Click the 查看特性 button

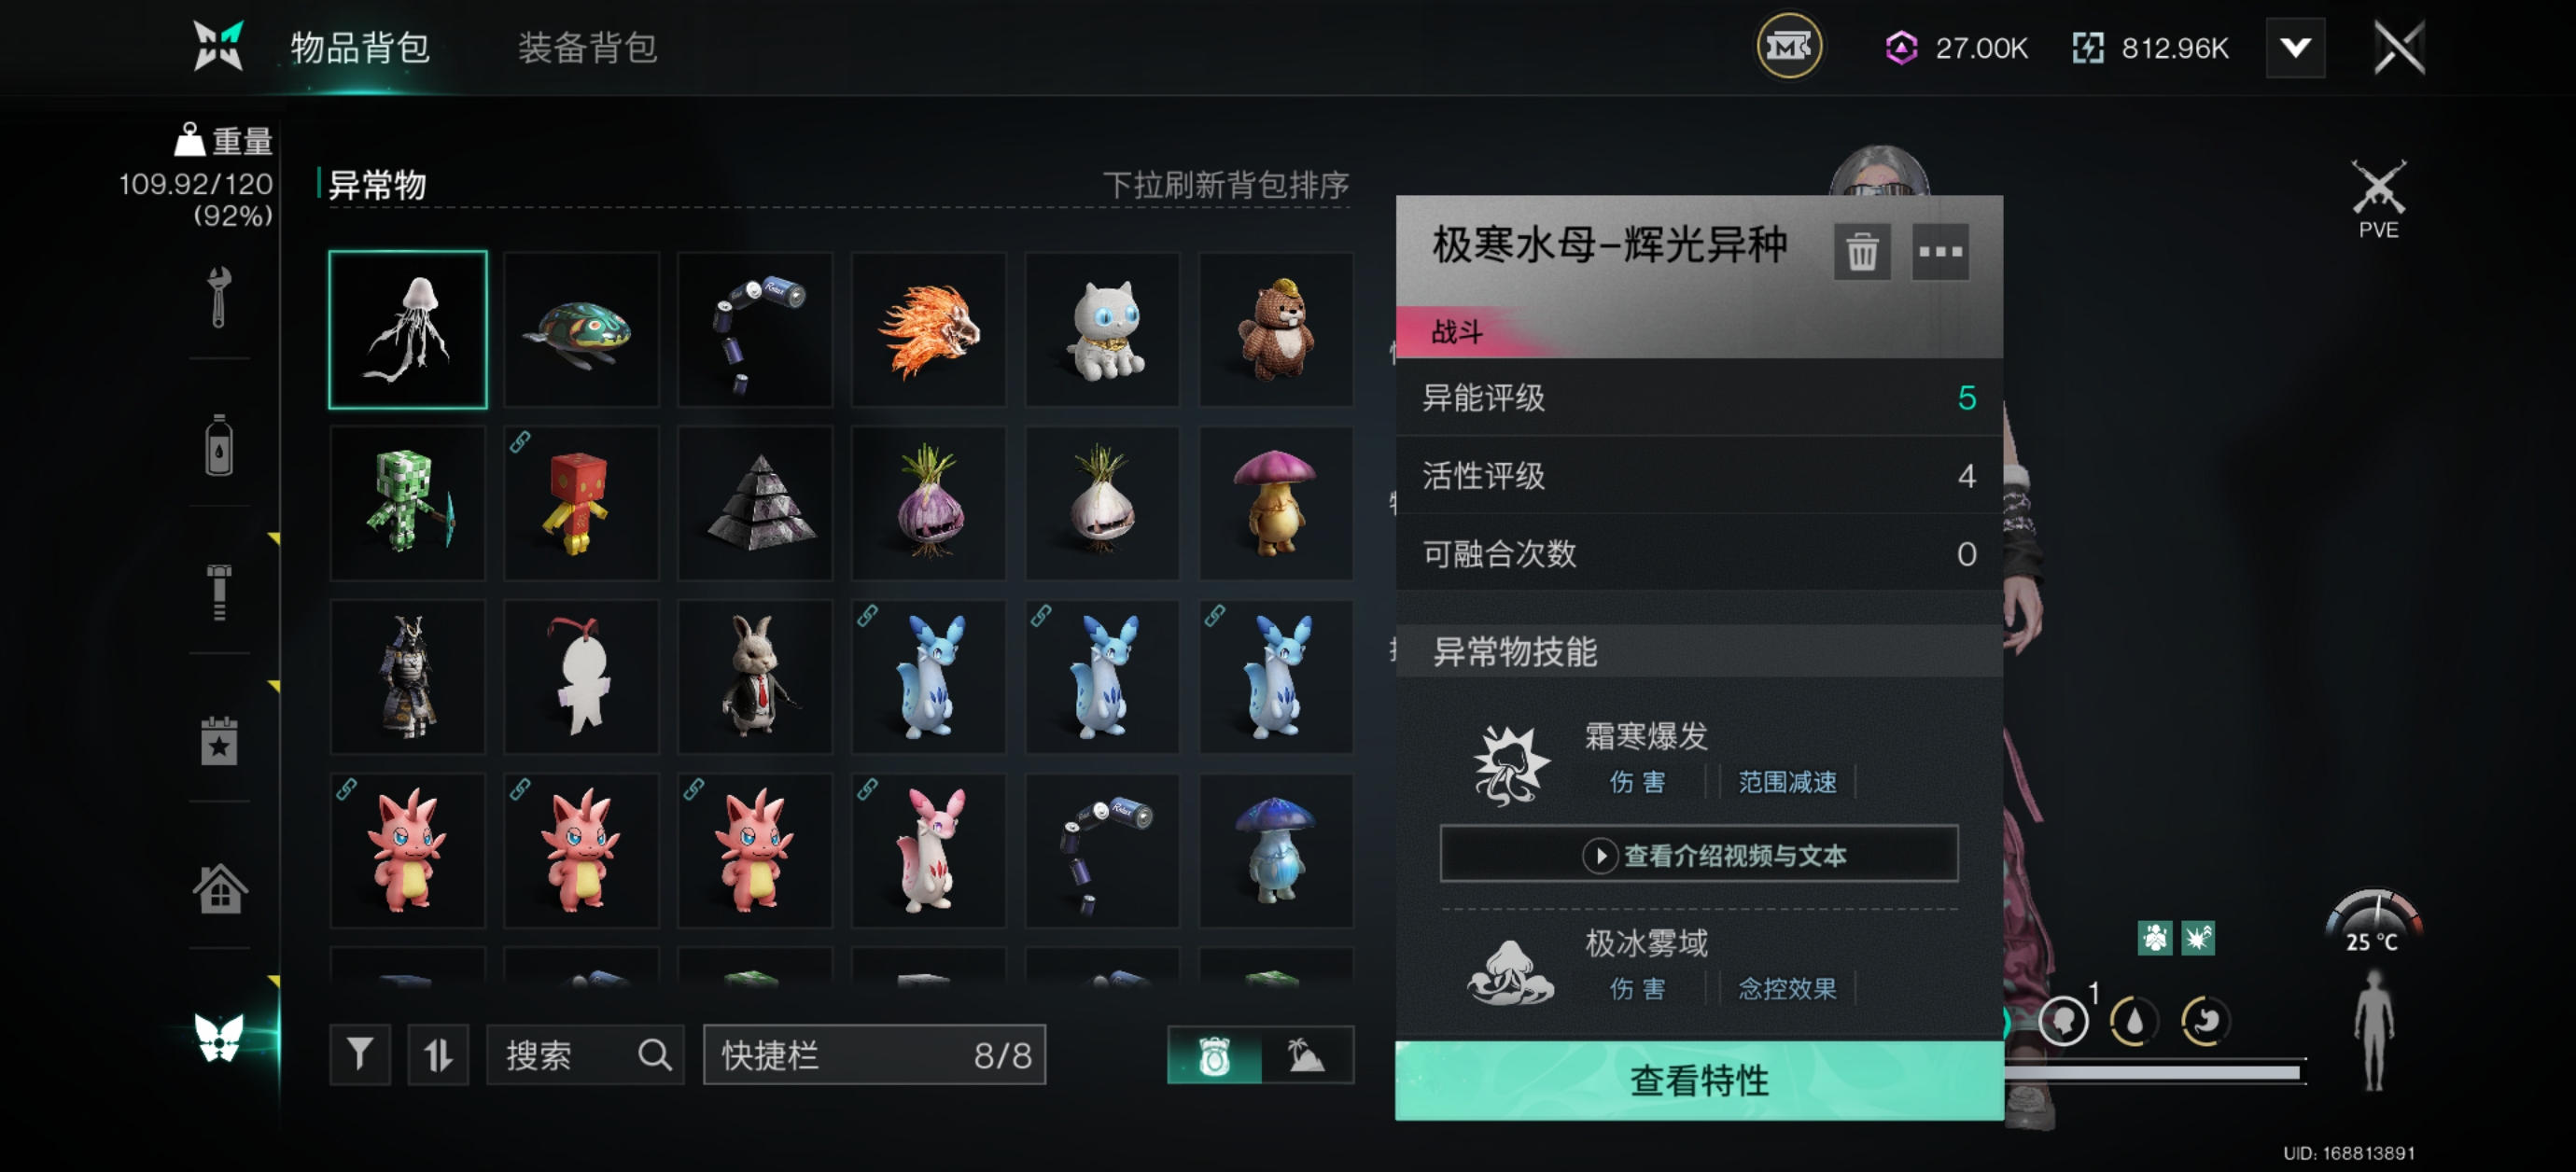click(1698, 1080)
